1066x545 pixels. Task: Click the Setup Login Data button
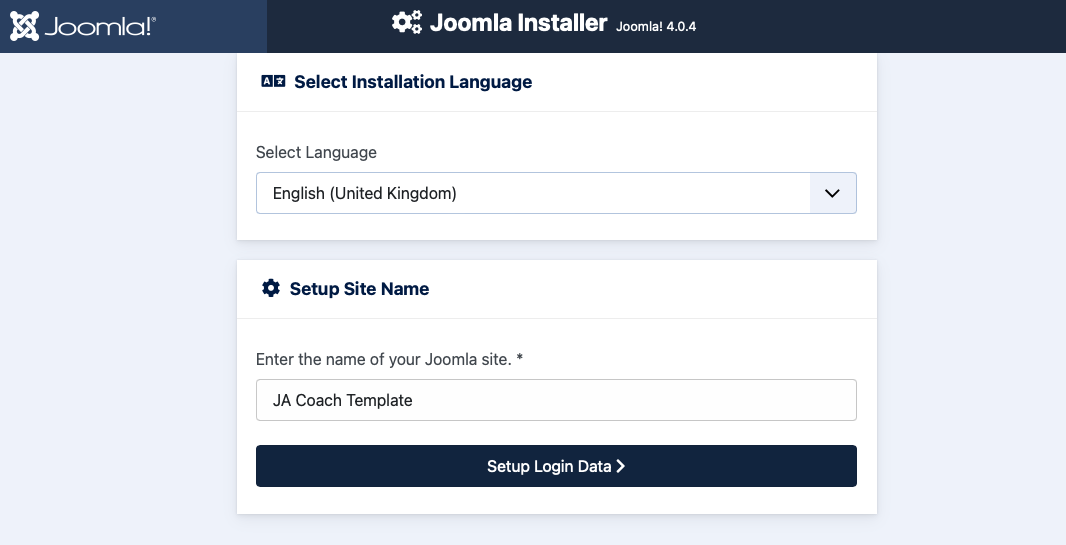click(x=556, y=466)
